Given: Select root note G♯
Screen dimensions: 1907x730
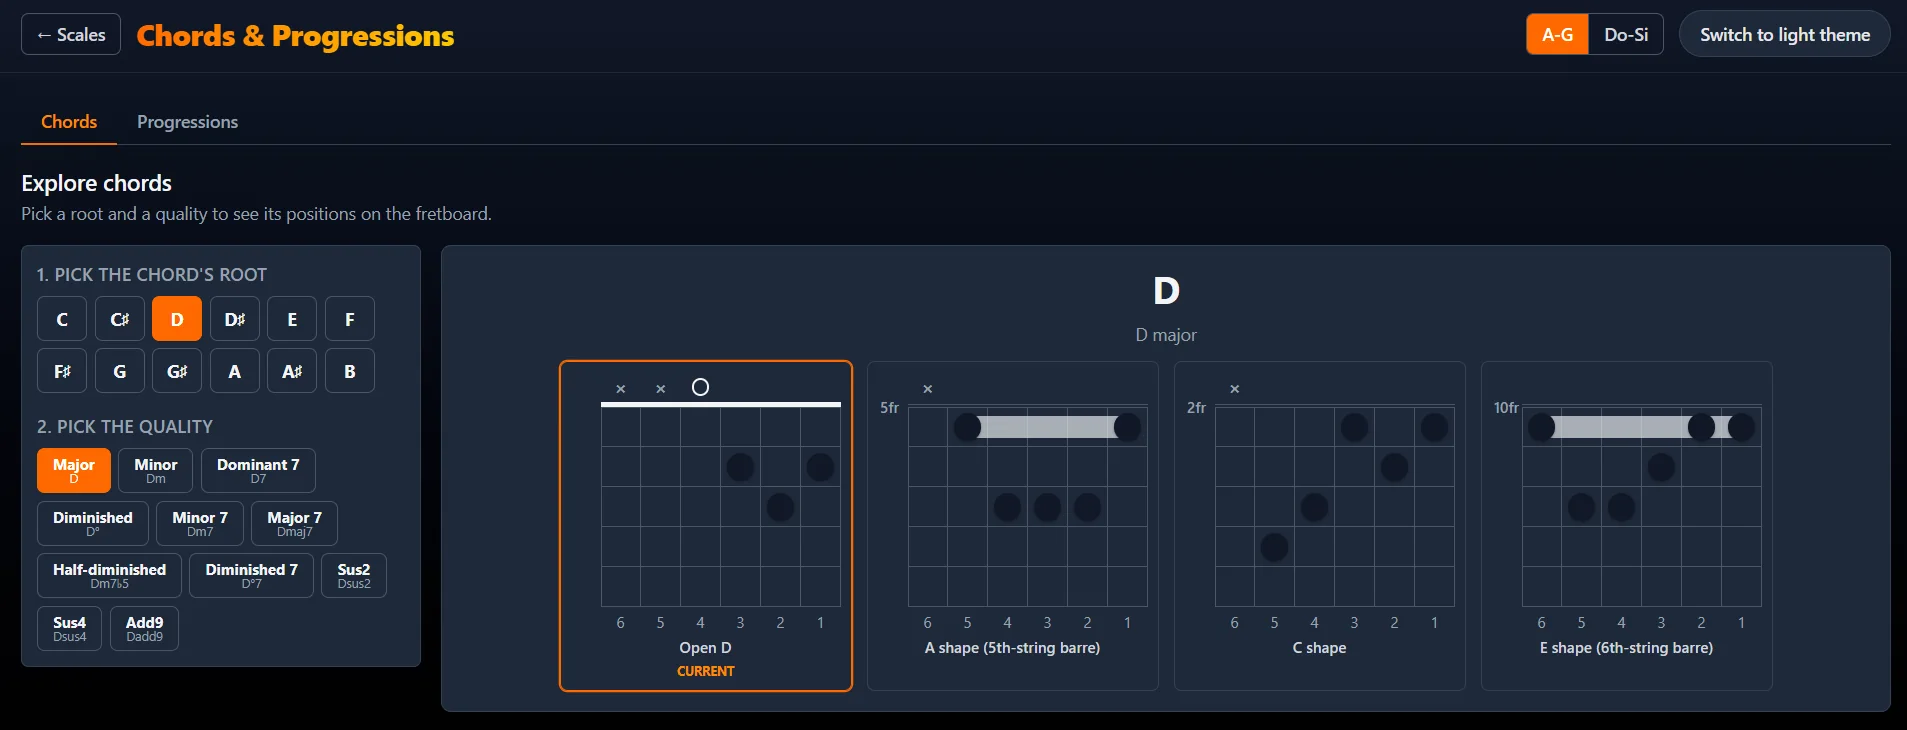Looking at the screenshot, I should click(x=177, y=371).
